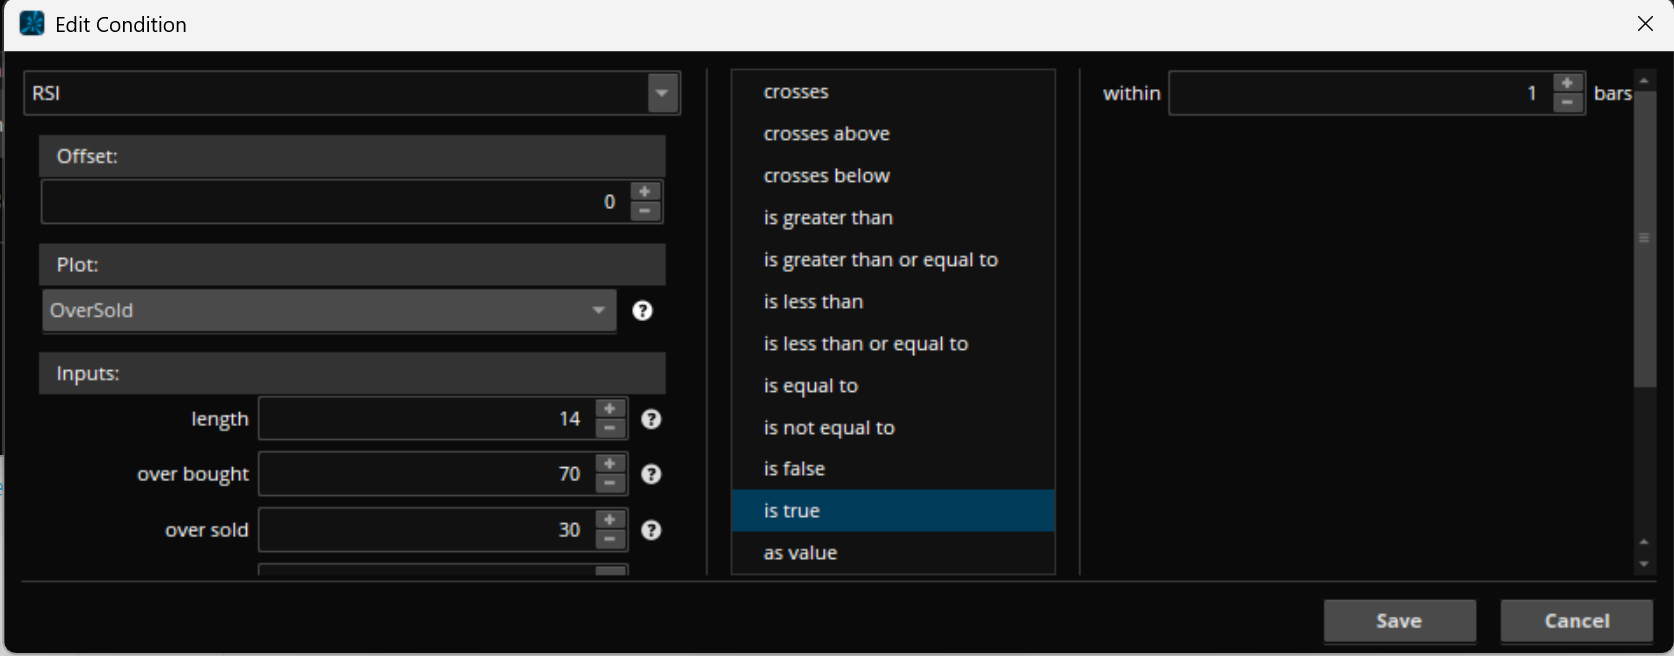Screen dimensions: 1674x656
Task: Click help icon for over sold input
Action: 651,530
